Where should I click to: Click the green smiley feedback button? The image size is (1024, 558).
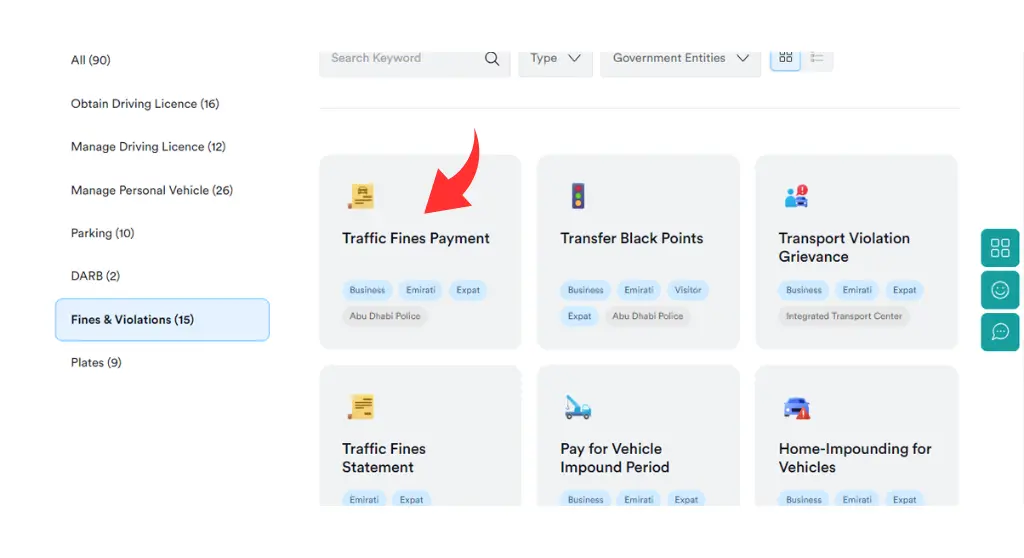(1000, 290)
